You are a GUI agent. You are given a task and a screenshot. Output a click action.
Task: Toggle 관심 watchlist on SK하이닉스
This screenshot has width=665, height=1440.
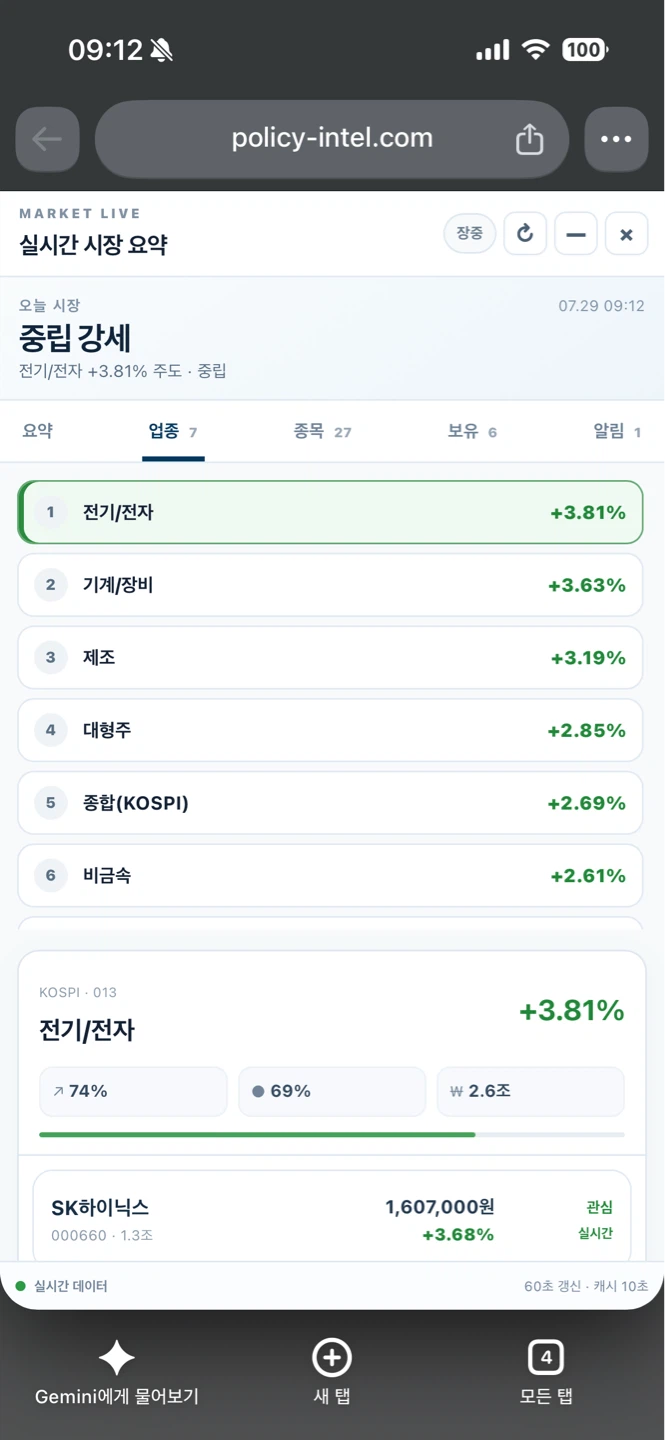[x=600, y=1208]
